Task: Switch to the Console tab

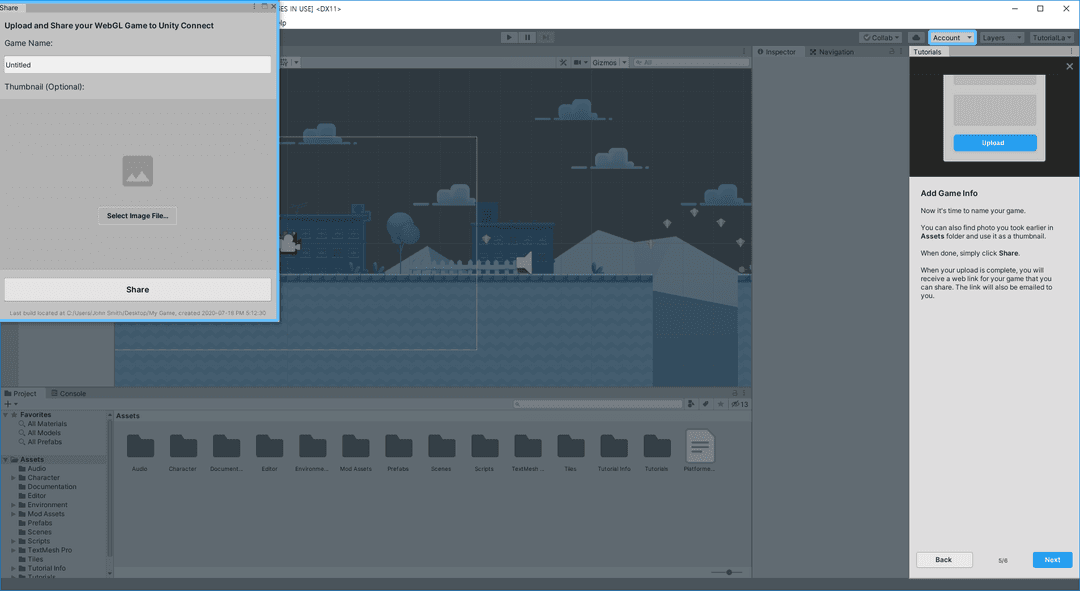Action: 67,393
